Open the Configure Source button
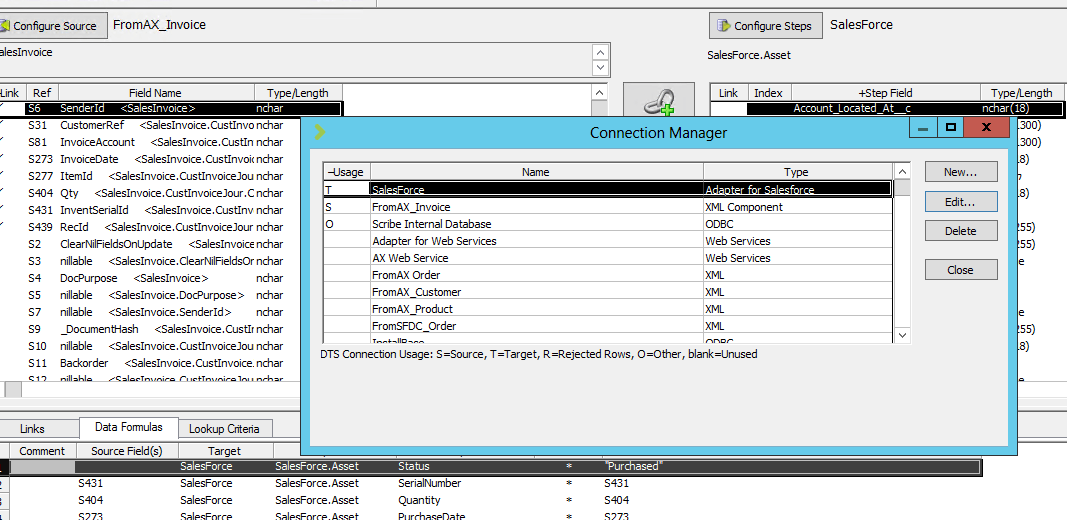The height and width of the screenshot is (520, 1067). tap(54, 26)
